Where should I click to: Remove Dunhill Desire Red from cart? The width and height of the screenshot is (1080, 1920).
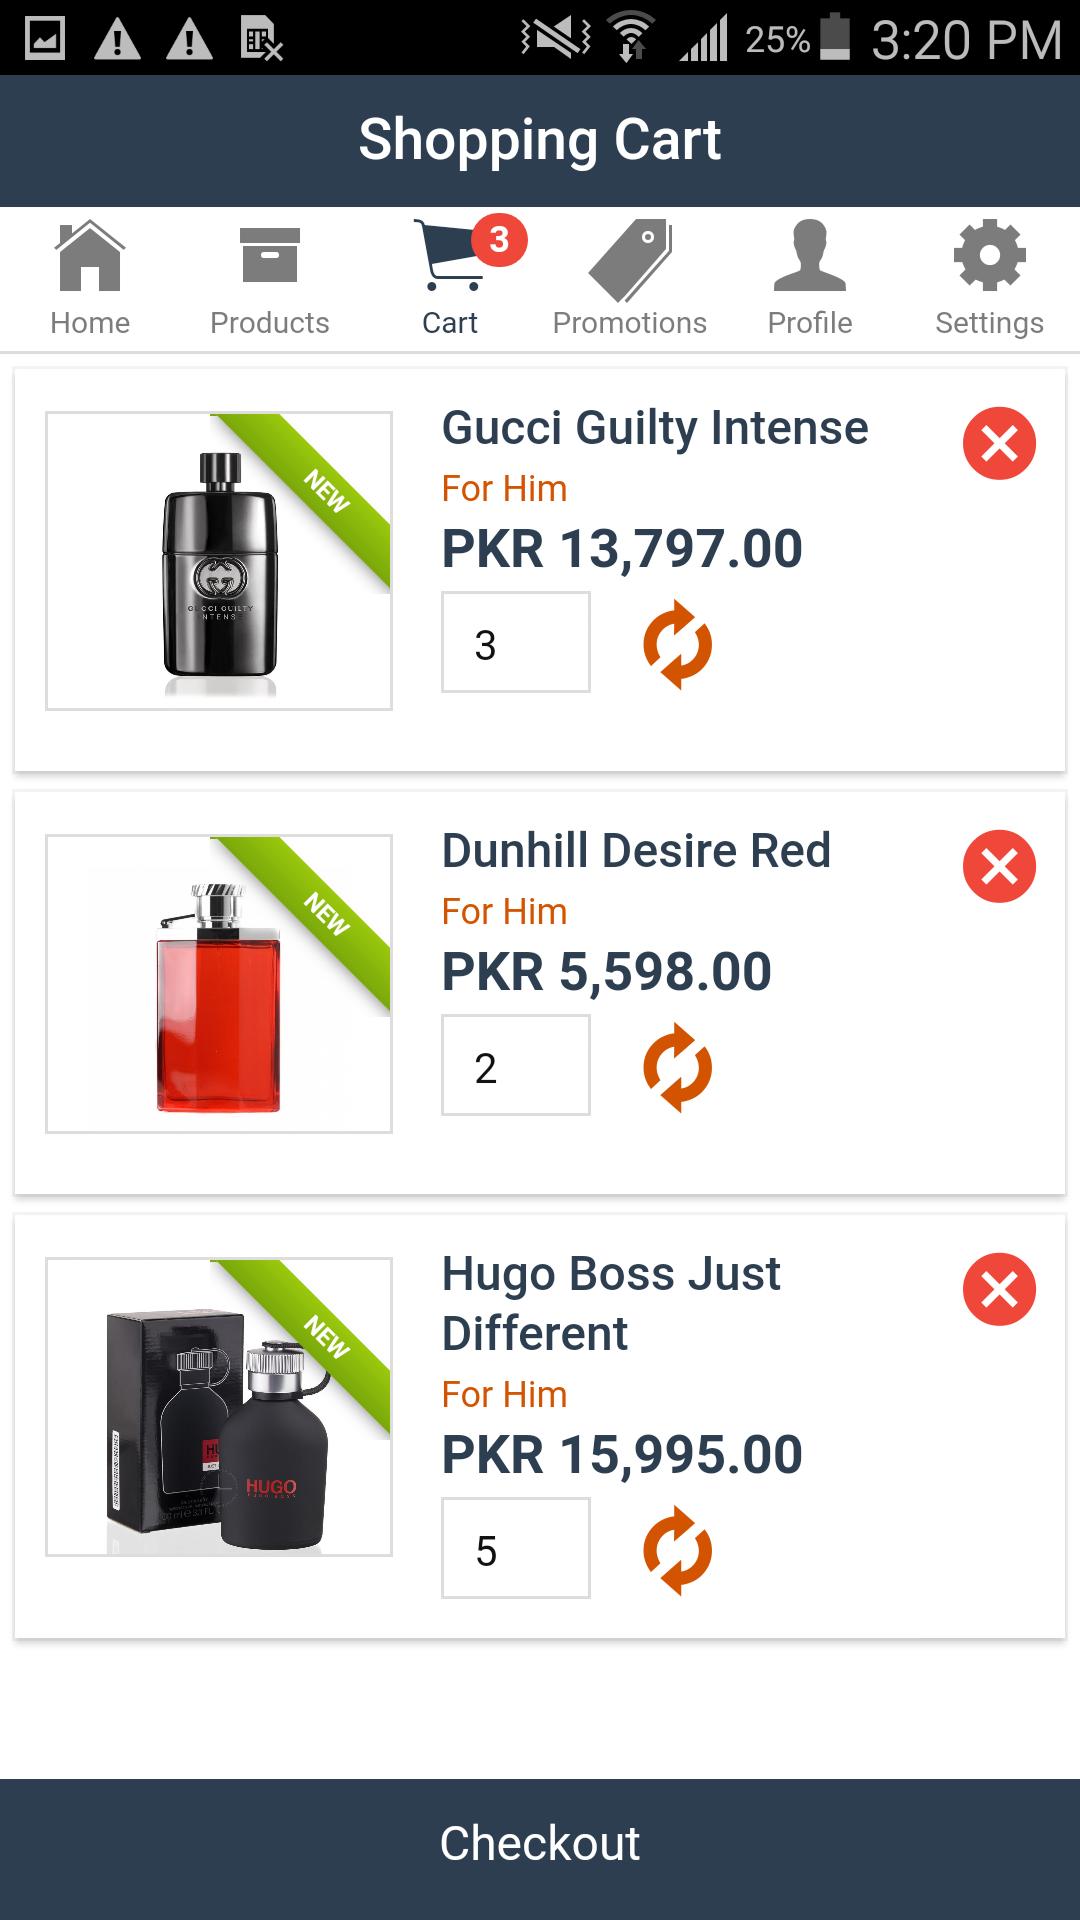coord(999,866)
